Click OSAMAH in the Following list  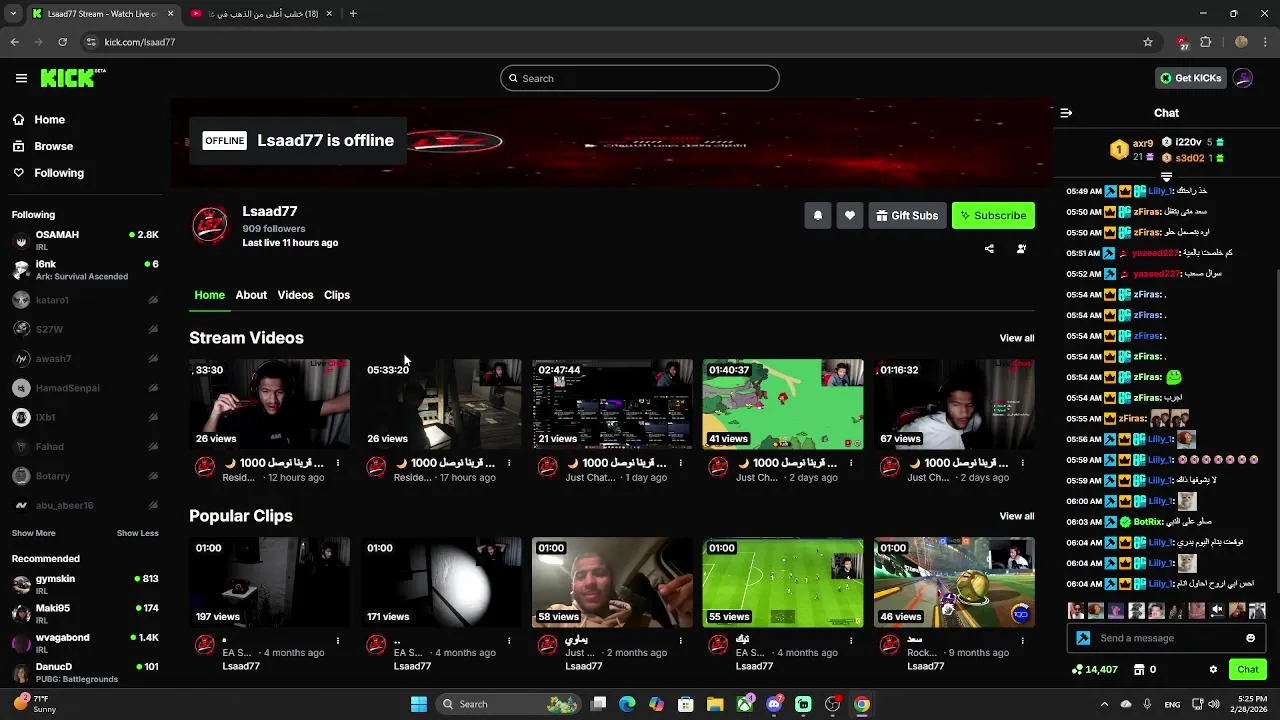pos(85,240)
